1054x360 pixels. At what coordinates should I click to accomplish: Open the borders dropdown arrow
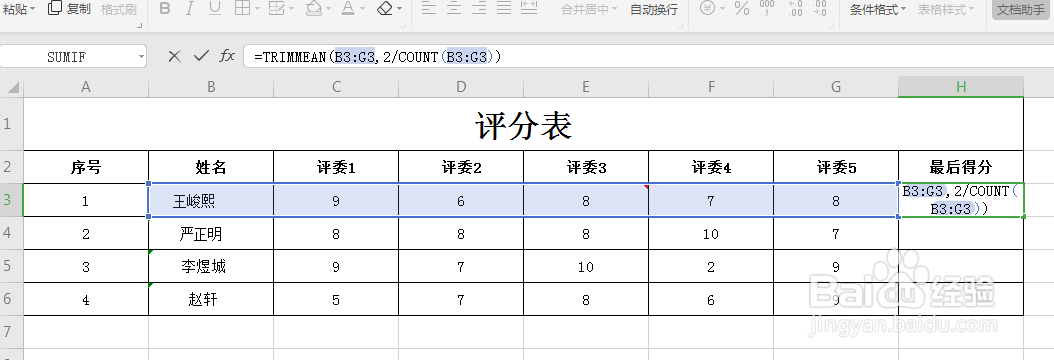tap(257, 9)
